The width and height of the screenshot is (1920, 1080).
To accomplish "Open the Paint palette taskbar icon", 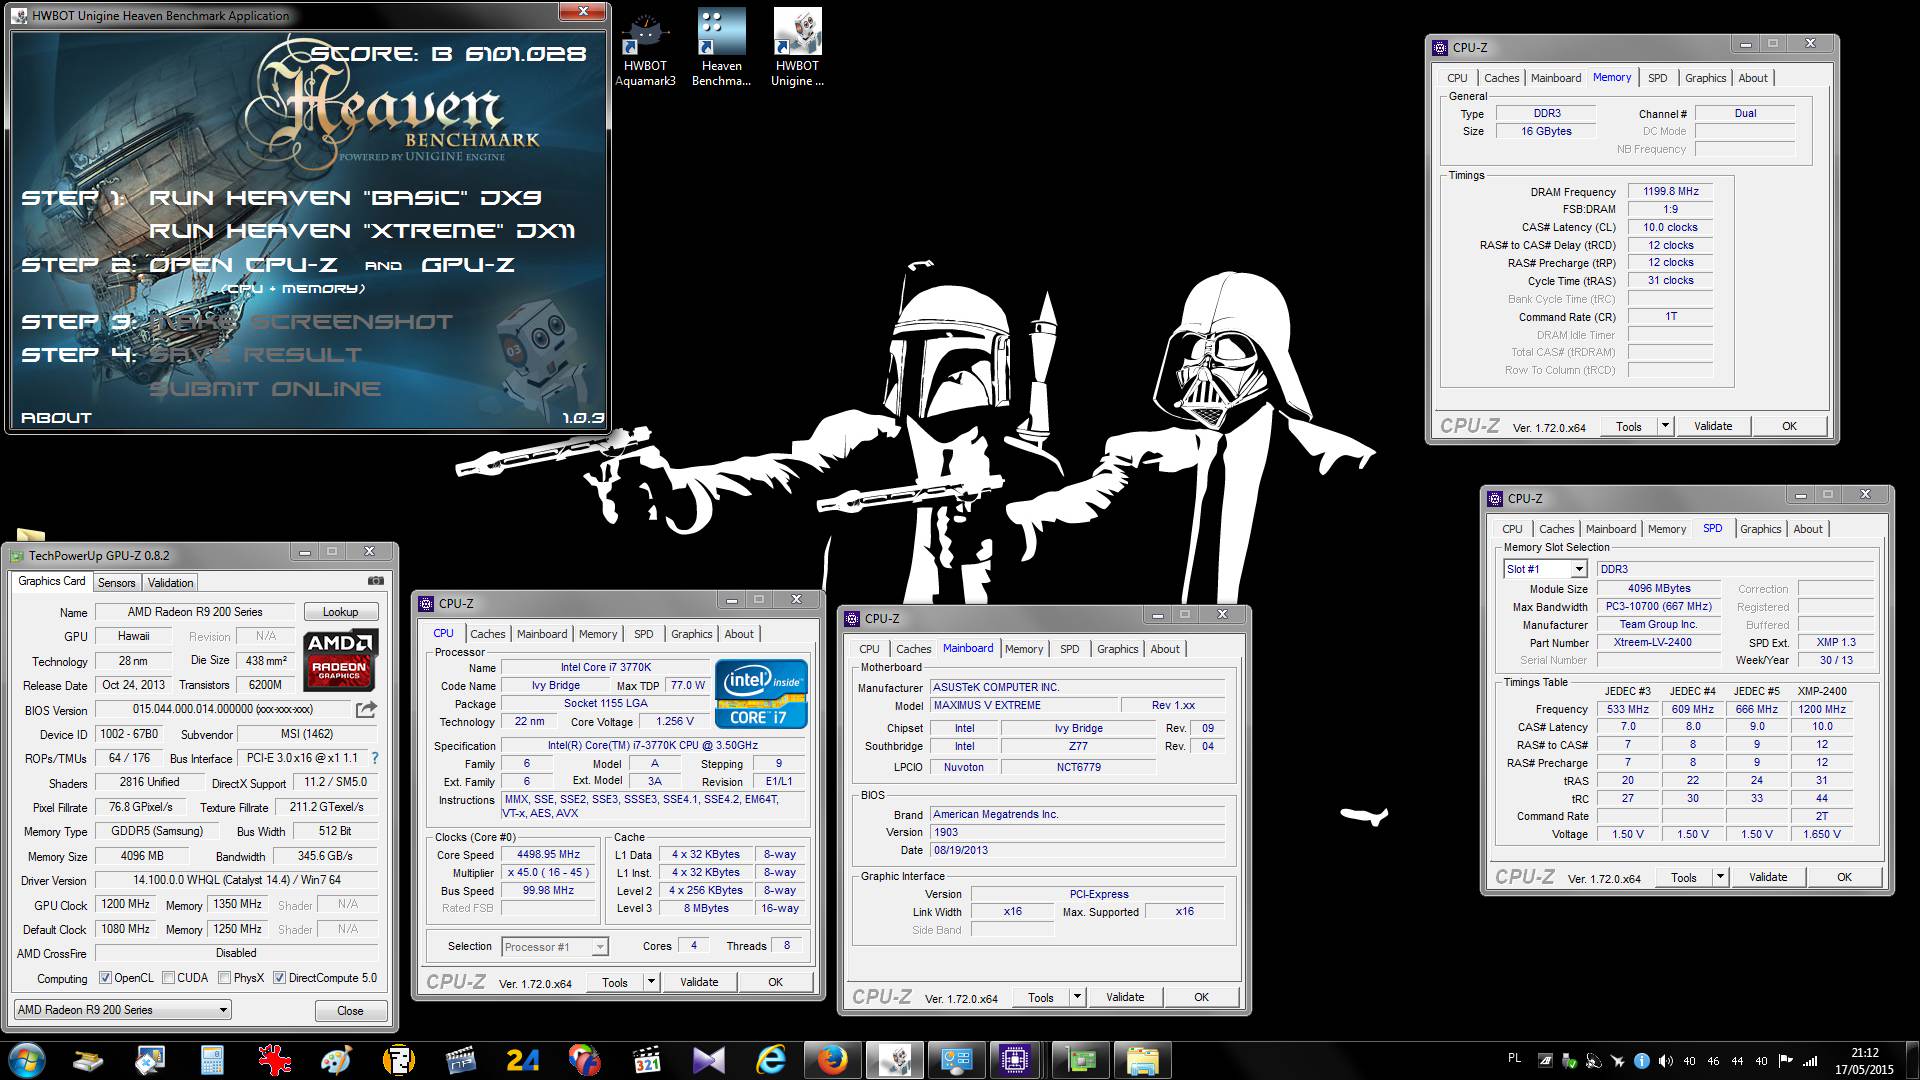I will 336,1060.
